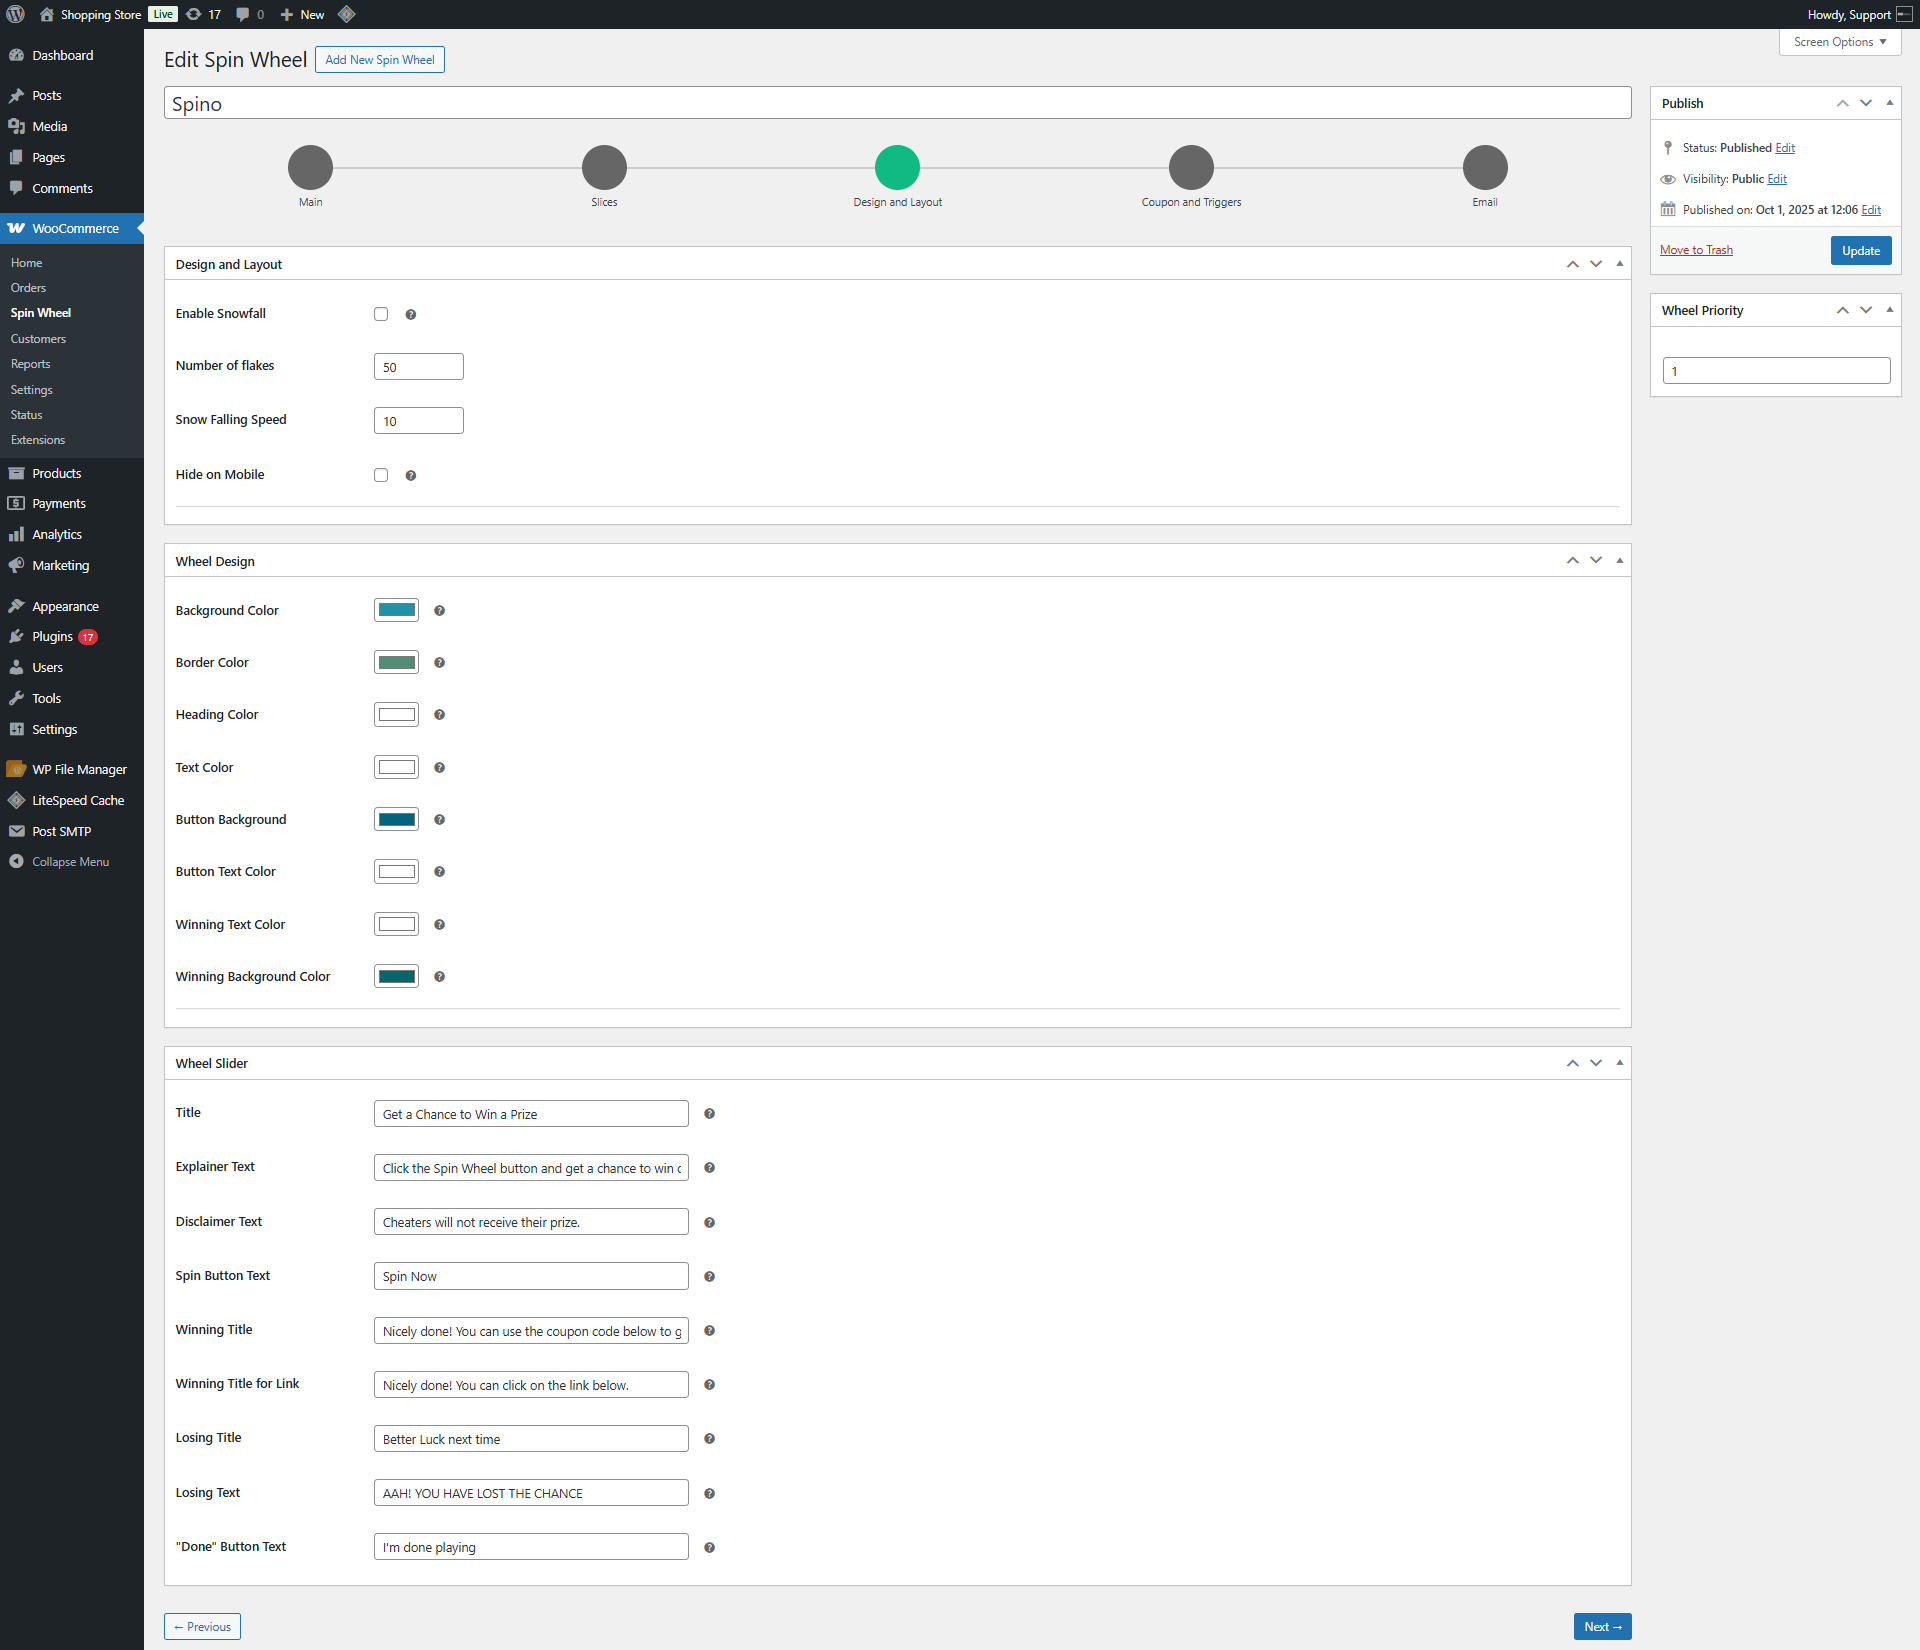
Task: Open LiteSpeed Cache icon in admin bar
Action: [x=347, y=14]
